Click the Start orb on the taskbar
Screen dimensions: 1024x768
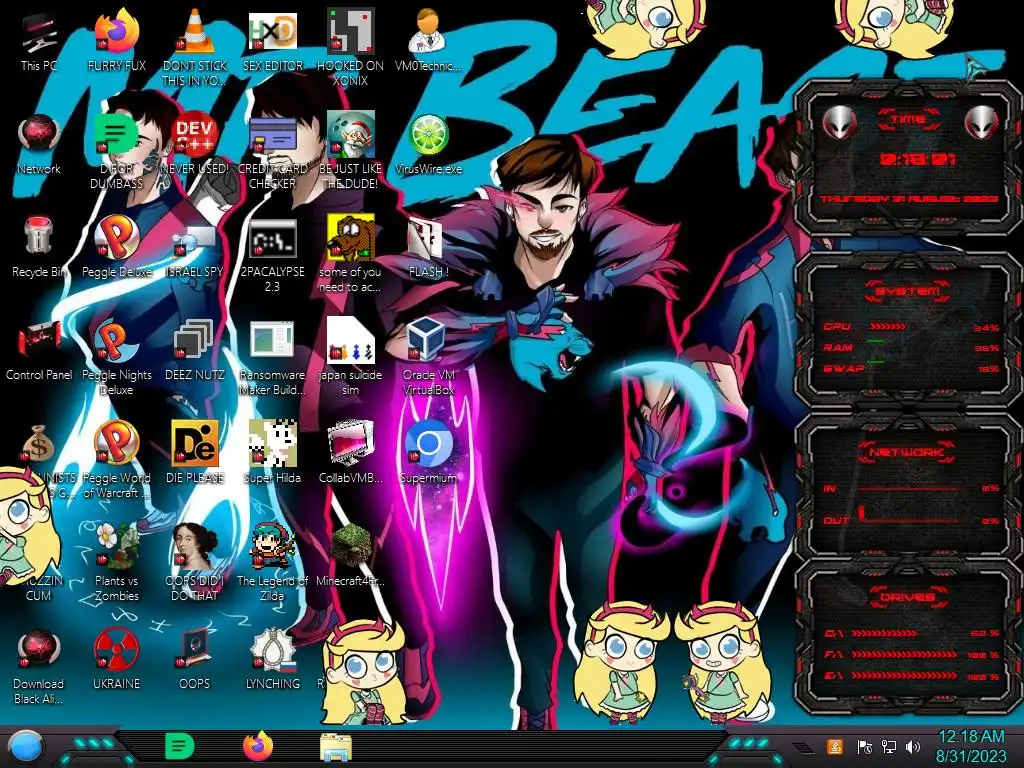point(25,747)
